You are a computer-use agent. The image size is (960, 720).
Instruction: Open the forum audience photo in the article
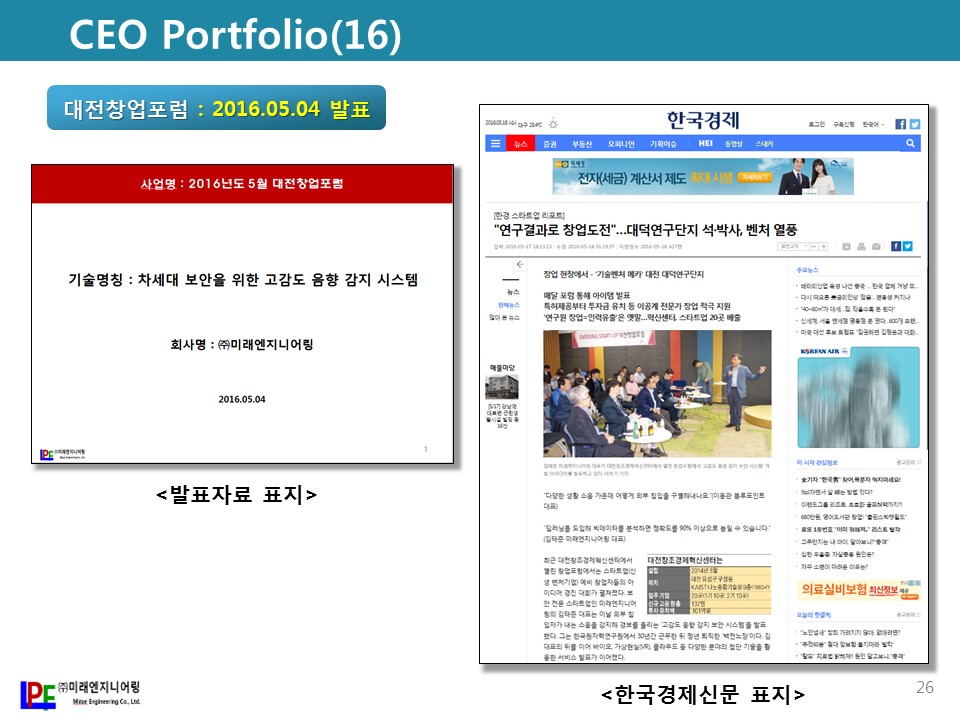pyautogui.click(x=657, y=393)
